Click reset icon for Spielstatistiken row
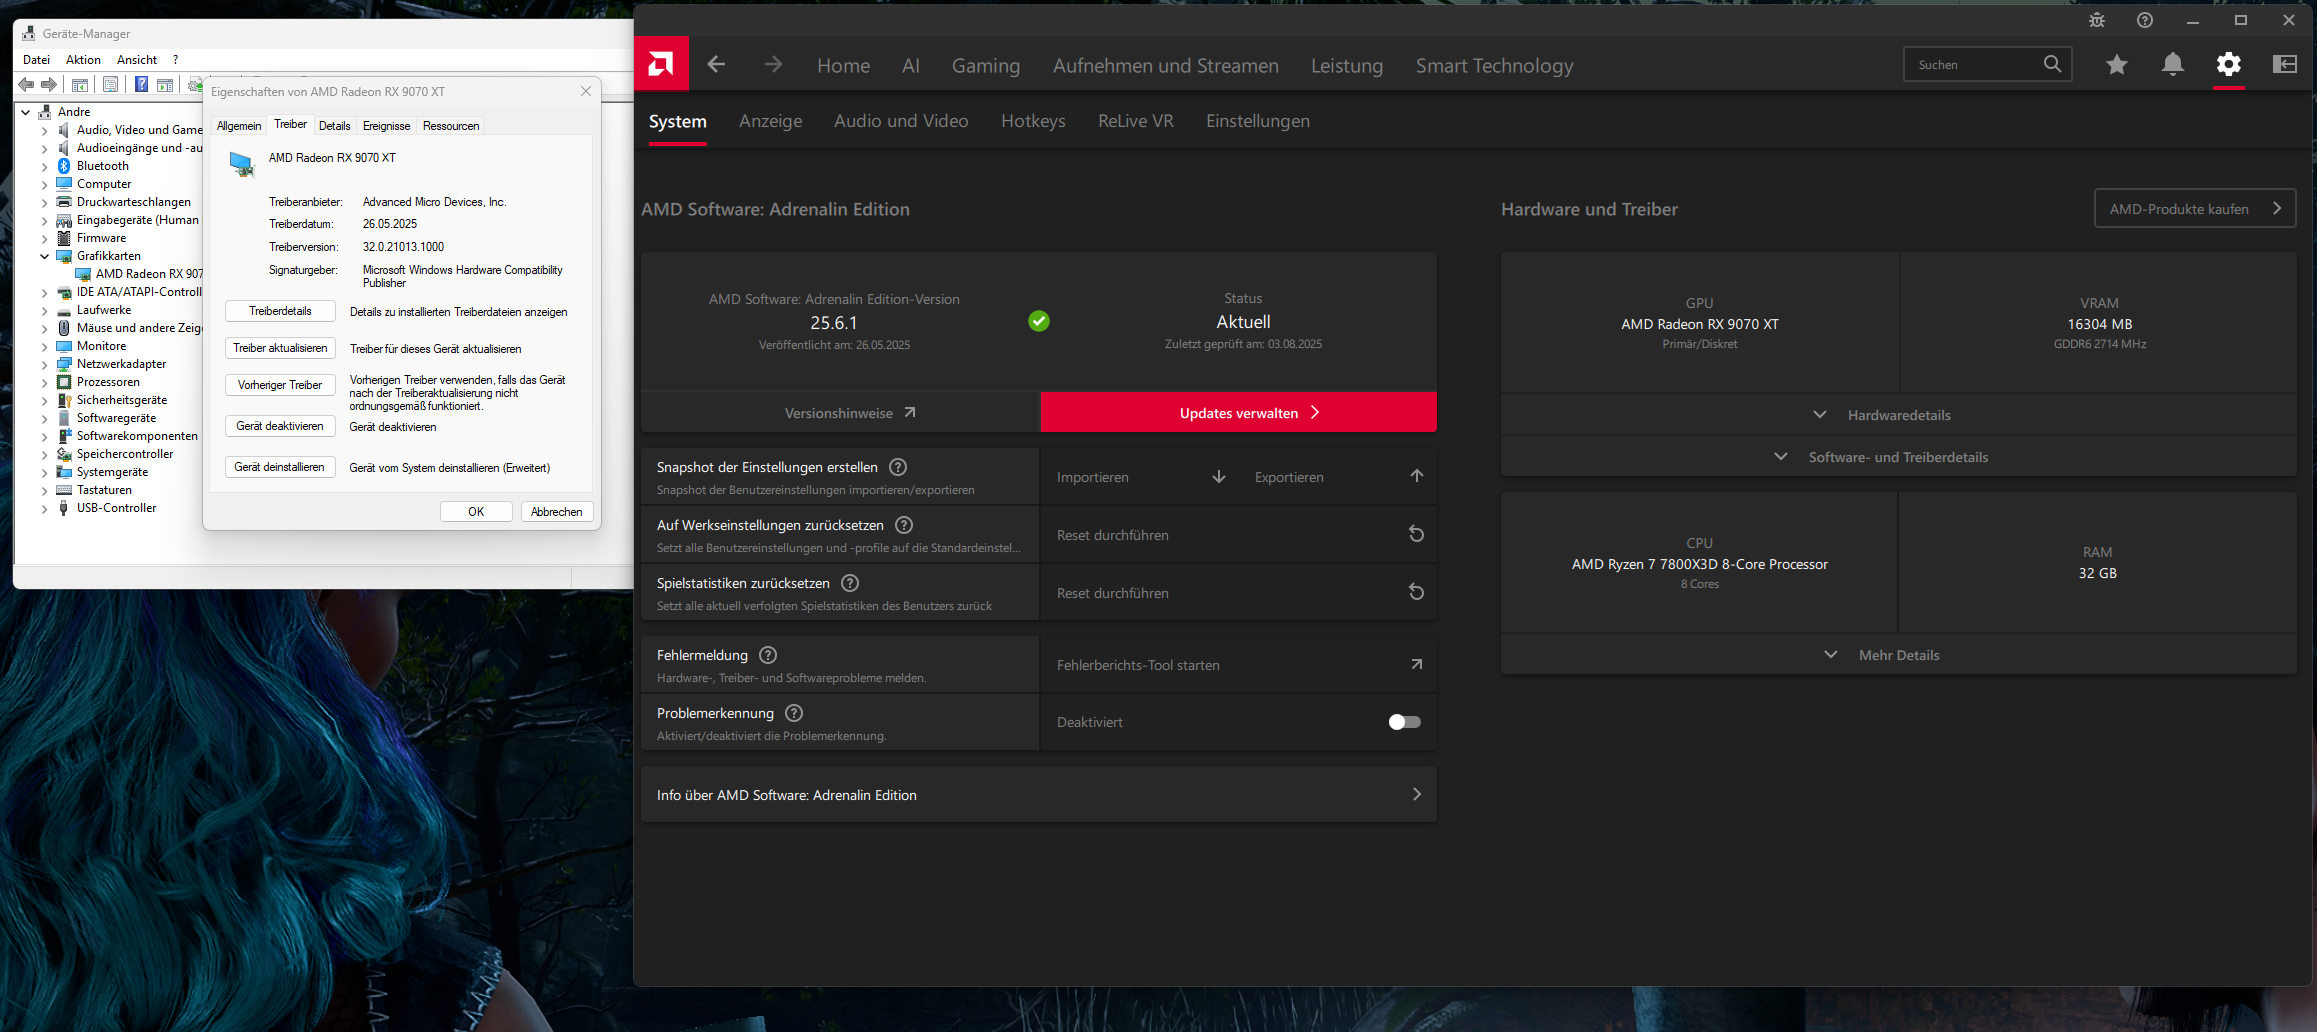Viewport: 2317px width, 1032px height. coord(1416,592)
